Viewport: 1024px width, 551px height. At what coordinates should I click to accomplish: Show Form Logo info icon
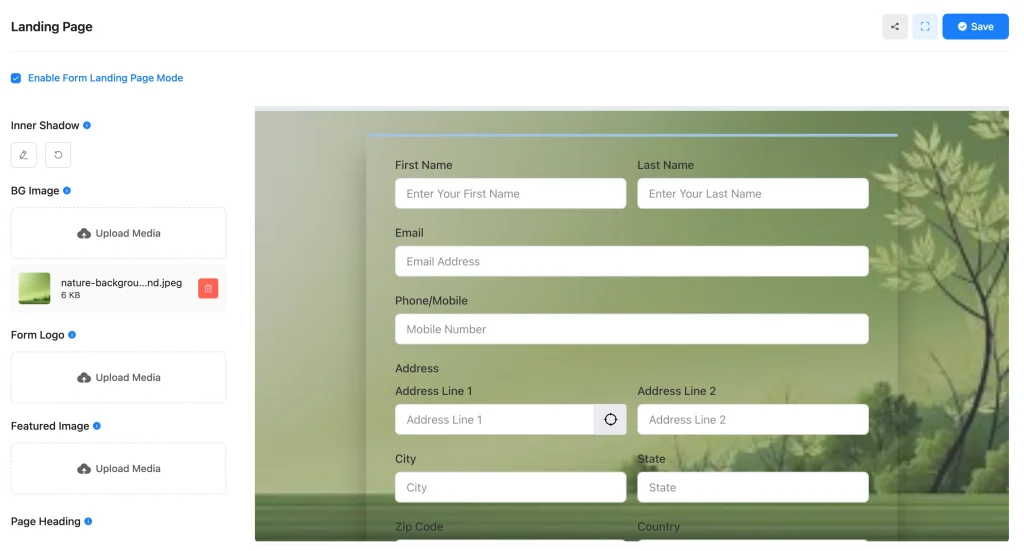tap(72, 335)
